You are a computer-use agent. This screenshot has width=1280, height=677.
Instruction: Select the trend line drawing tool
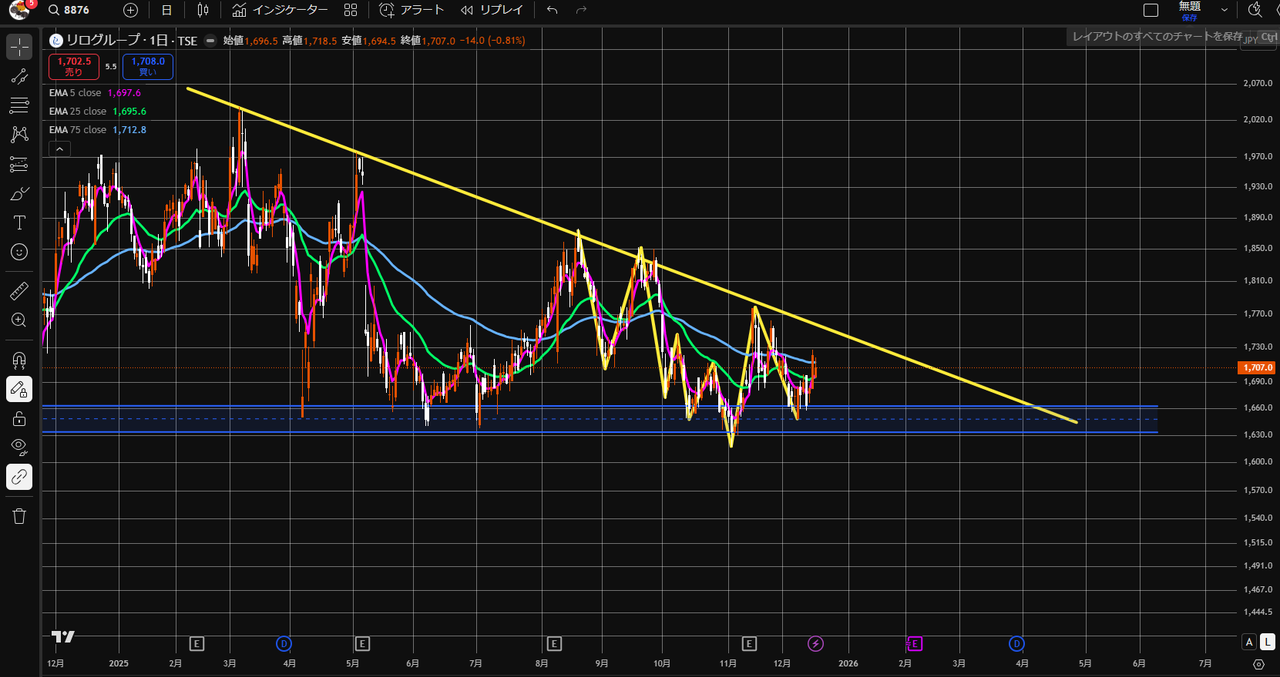click(19, 76)
